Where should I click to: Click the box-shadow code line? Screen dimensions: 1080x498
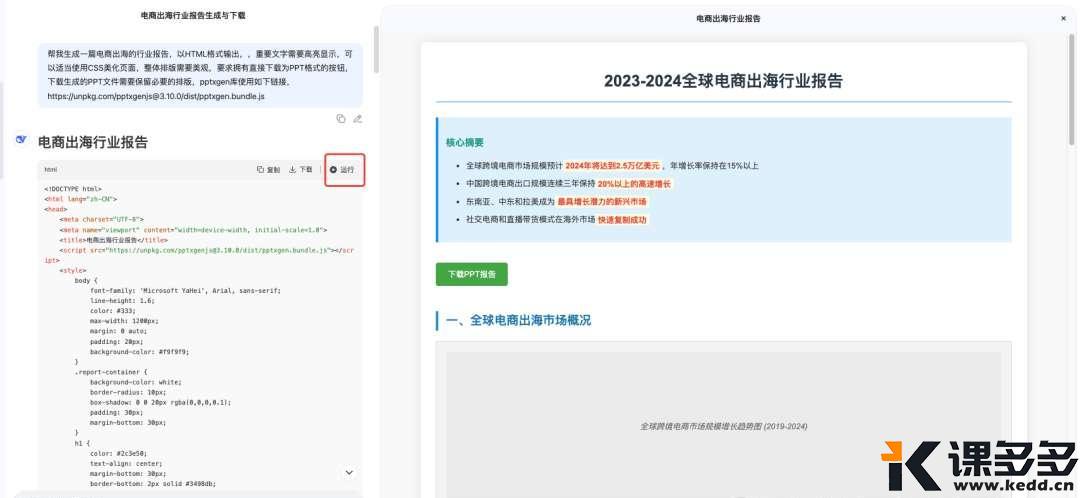click(160, 402)
